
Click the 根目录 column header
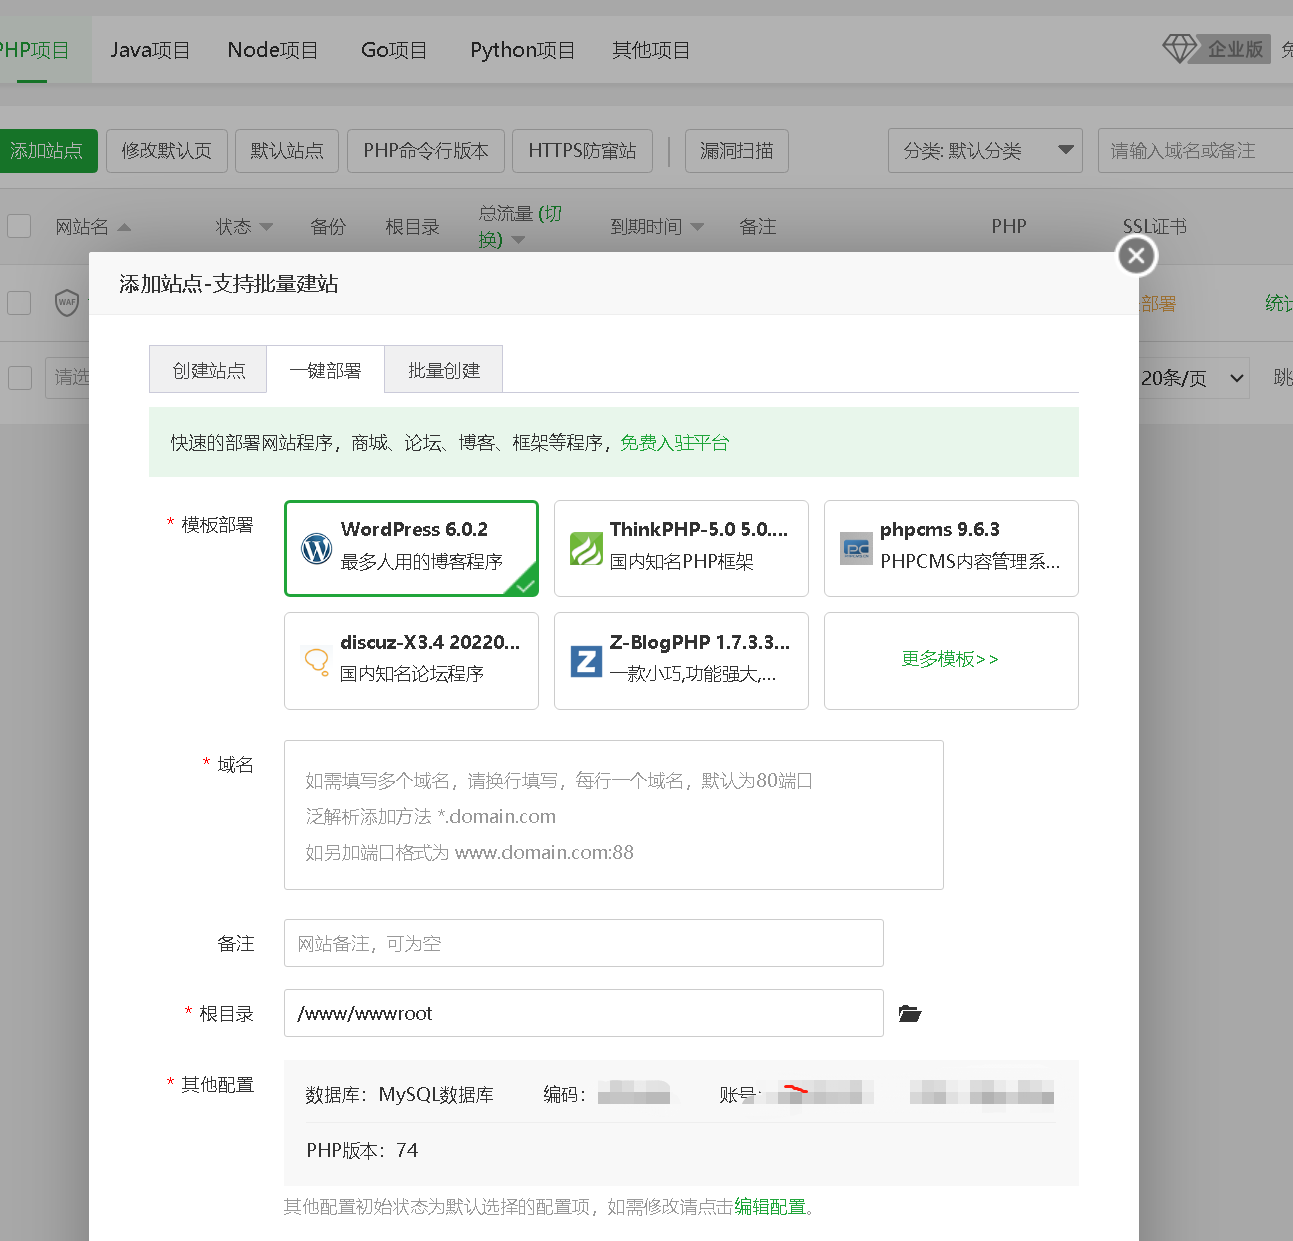pyautogui.click(x=413, y=227)
